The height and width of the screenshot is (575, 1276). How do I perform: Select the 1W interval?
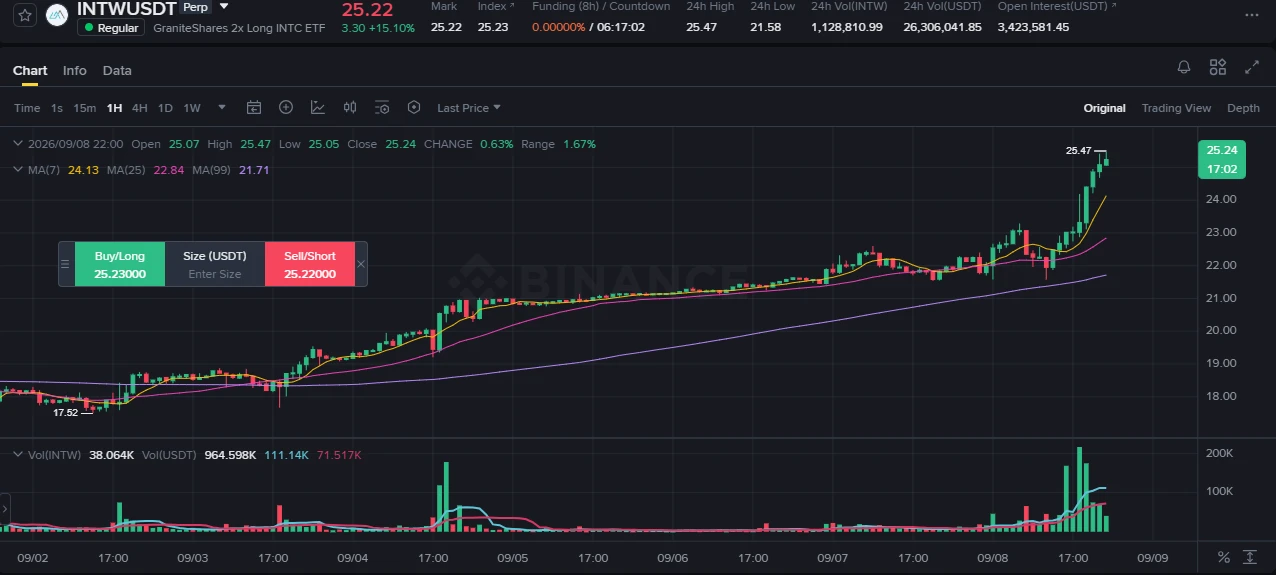coord(192,108)
